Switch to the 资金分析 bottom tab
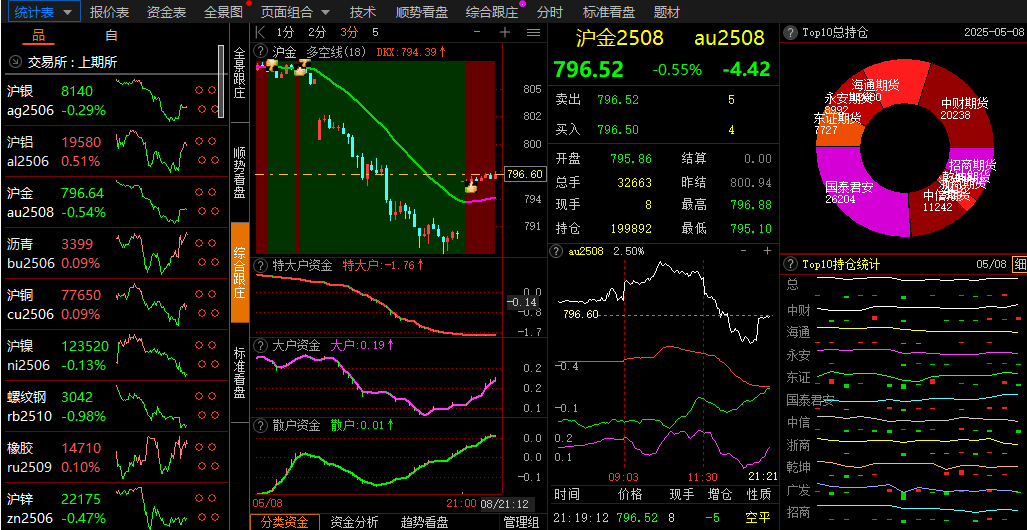Screen dimensions: 1027x530 click(354, 521)
